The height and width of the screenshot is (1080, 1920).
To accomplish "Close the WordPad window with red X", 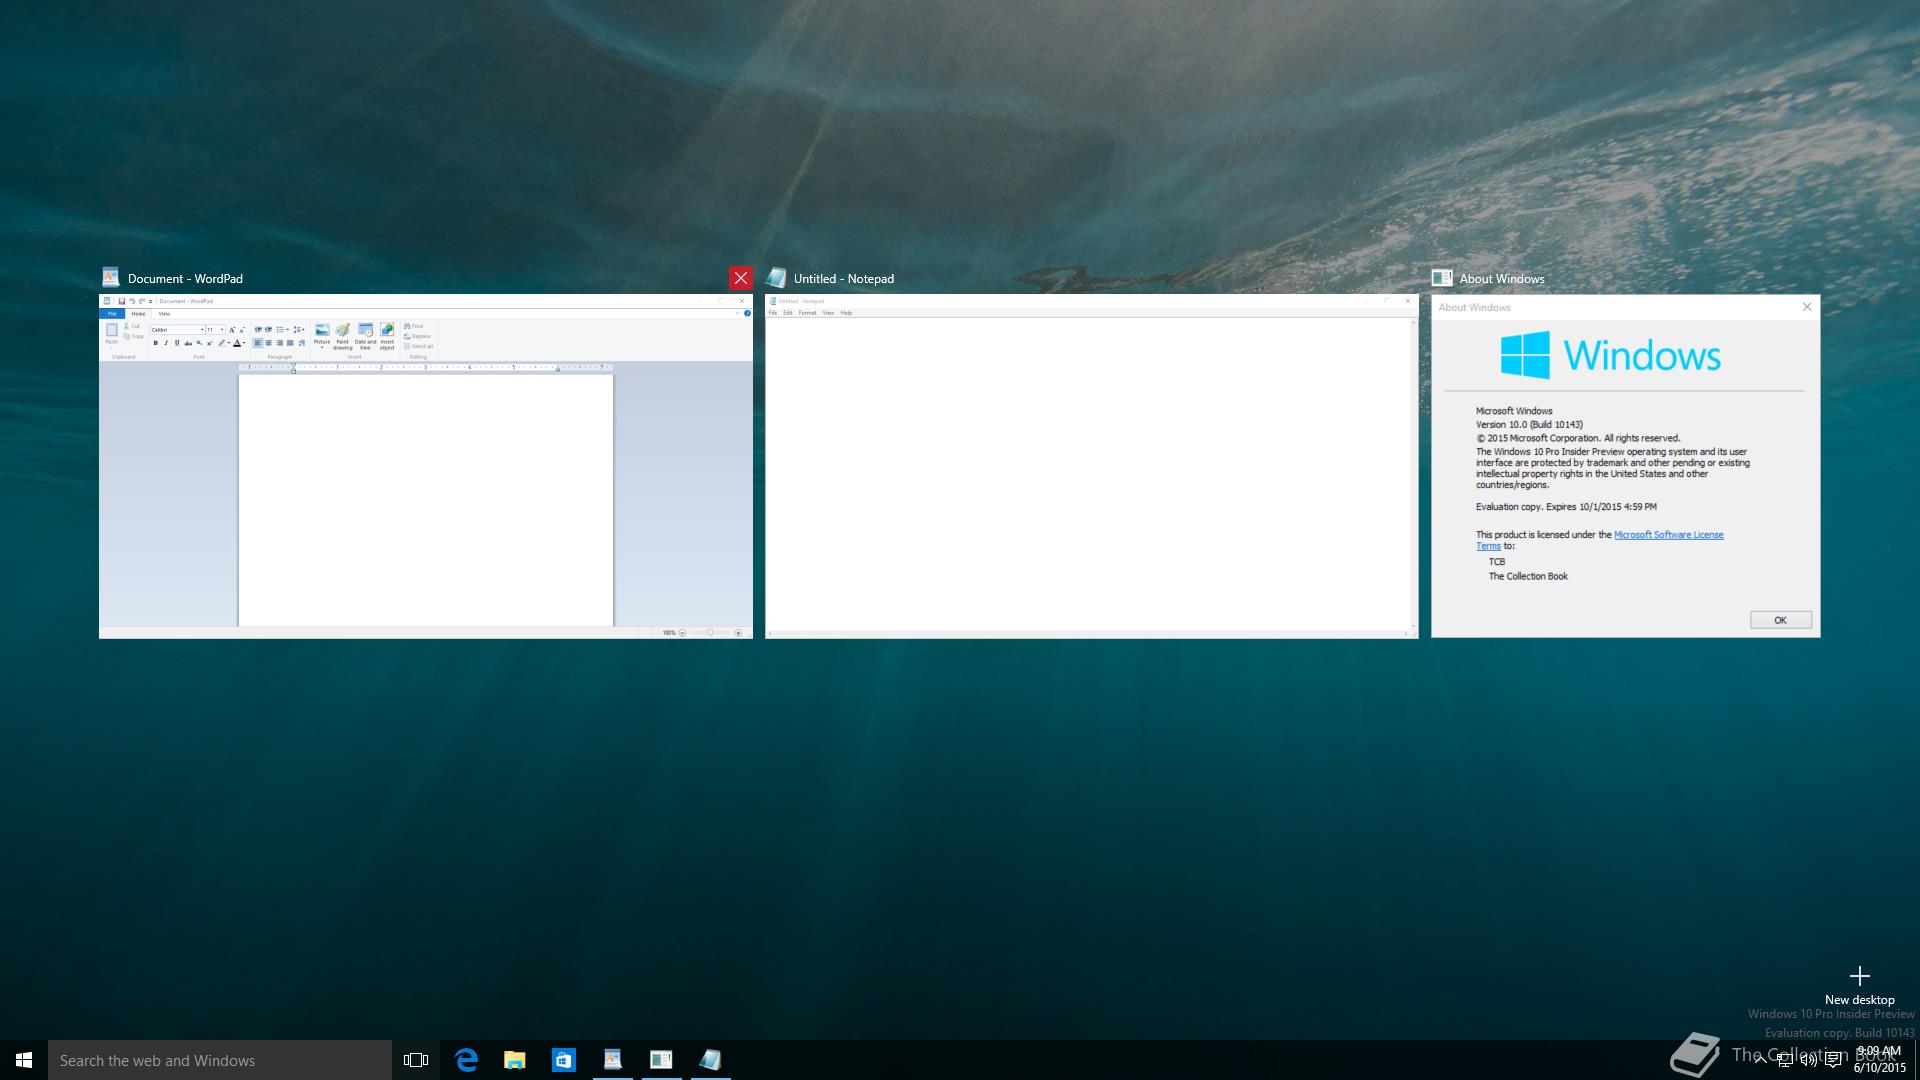I will click(x=740, y=278).
